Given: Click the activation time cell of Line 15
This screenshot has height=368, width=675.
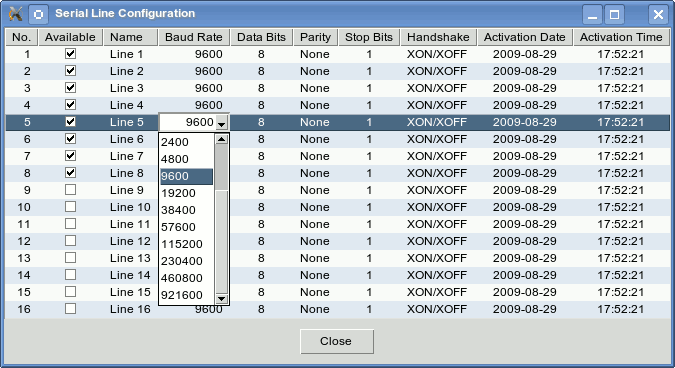Looking at the screenshot, I should tap(621, 292).
